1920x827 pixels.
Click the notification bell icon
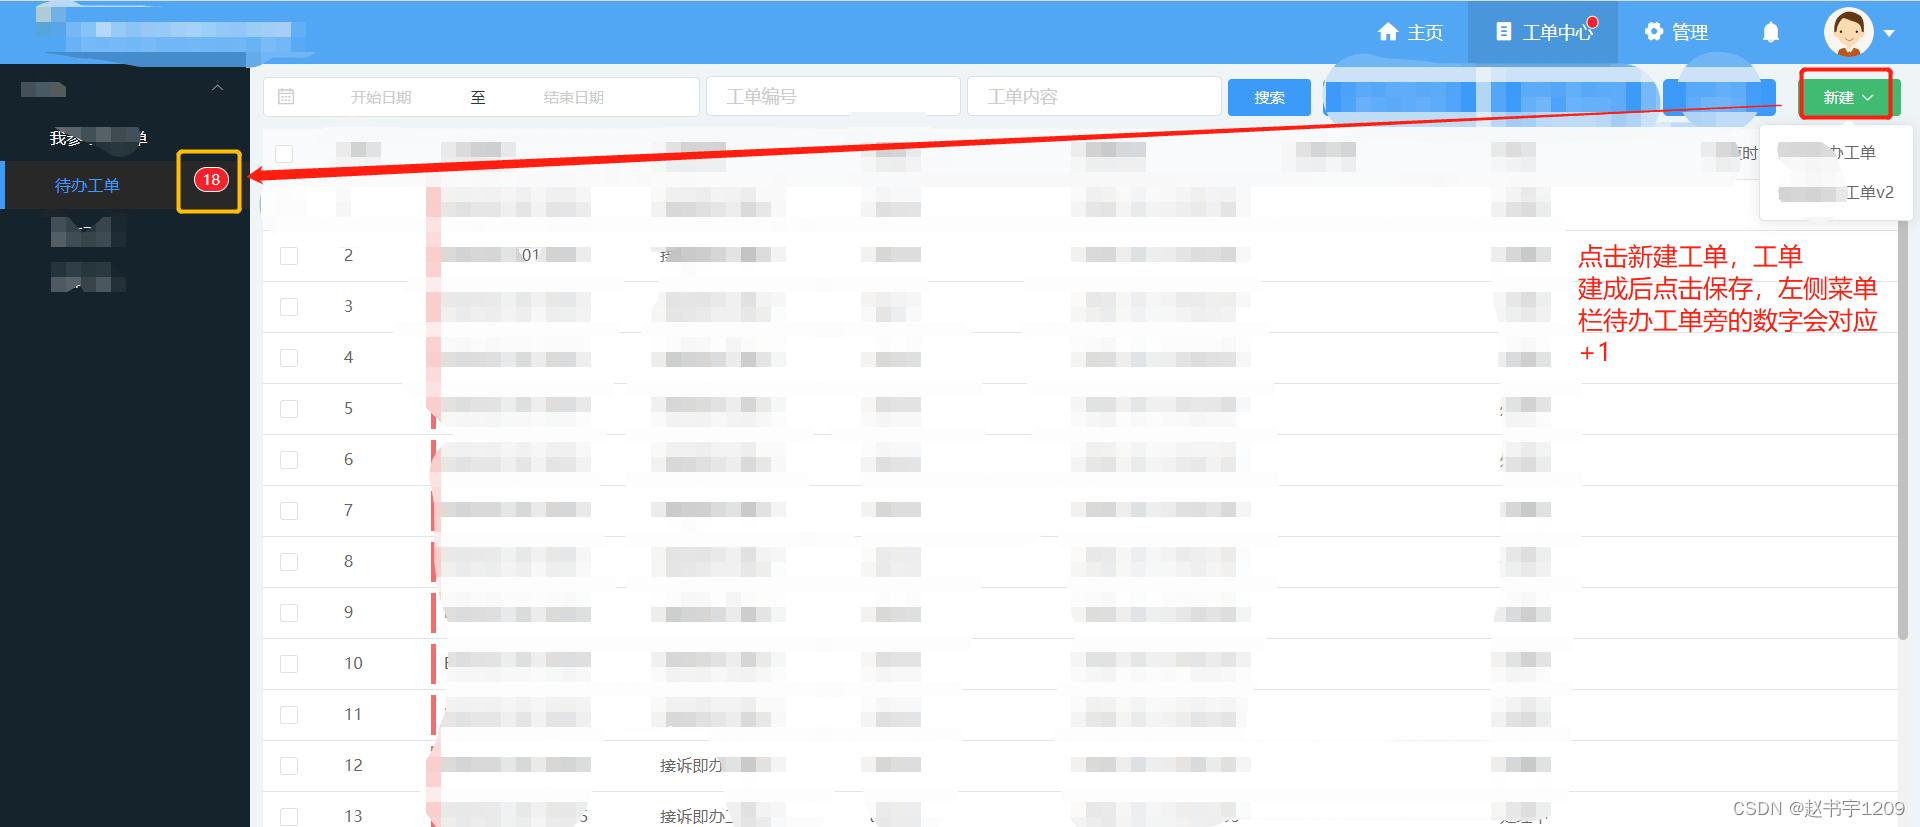(1771, 32)
